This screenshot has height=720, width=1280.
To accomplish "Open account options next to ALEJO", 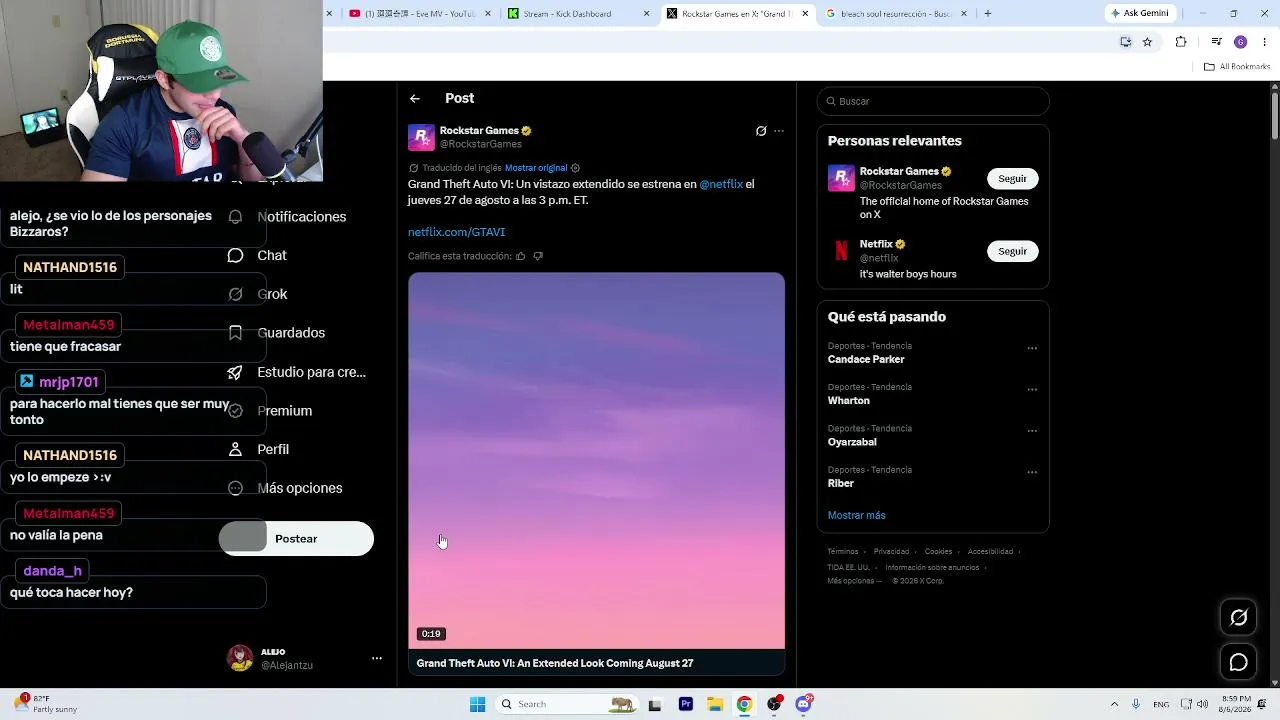I will point(377,658).
